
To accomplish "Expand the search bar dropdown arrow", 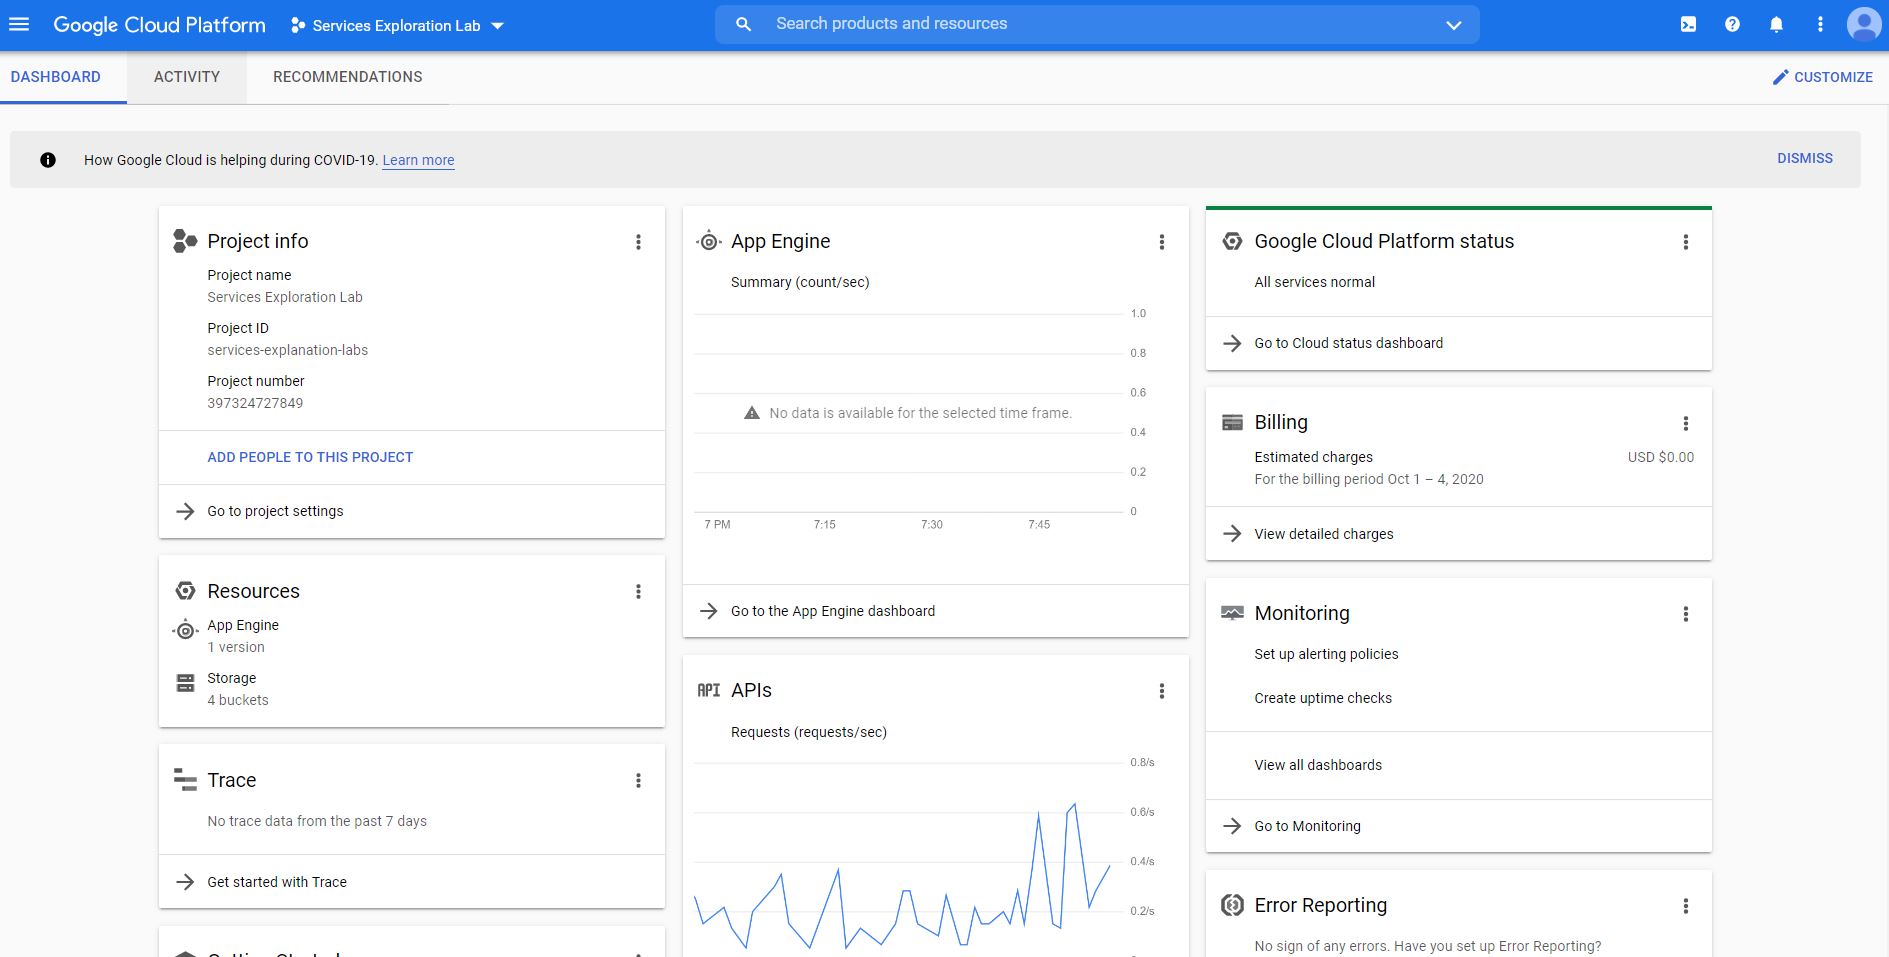I will [1453, 25].
